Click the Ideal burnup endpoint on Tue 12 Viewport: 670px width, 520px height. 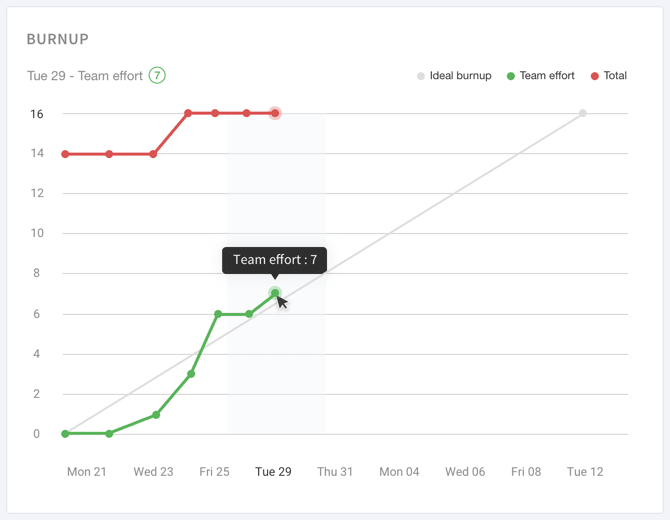coord(583,113)
